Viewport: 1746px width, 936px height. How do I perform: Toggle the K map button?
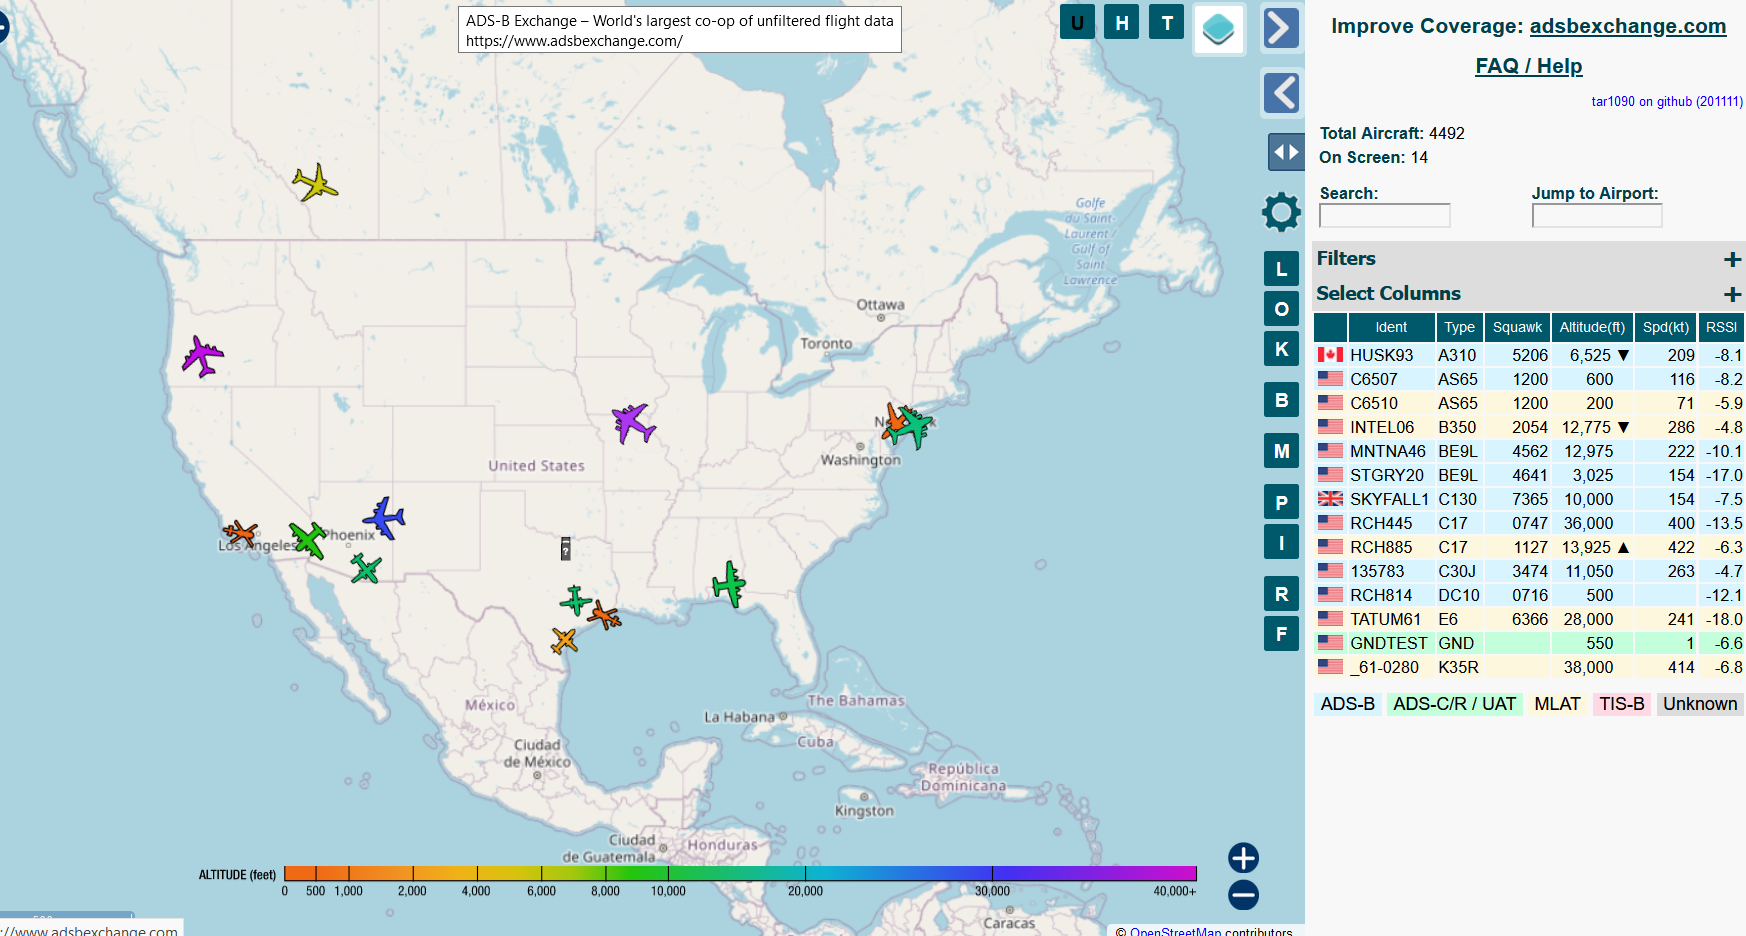click(1282, 348)
